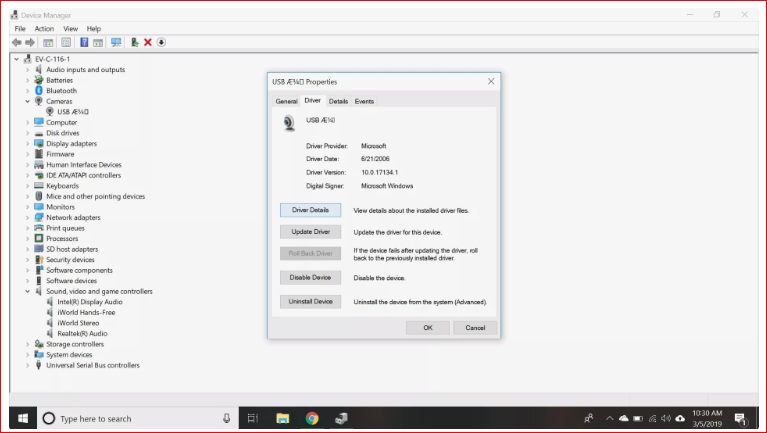The image size is (767, 433).
Task: Expand Universal Serial Bus controllers node
Action: coord(28,365)
